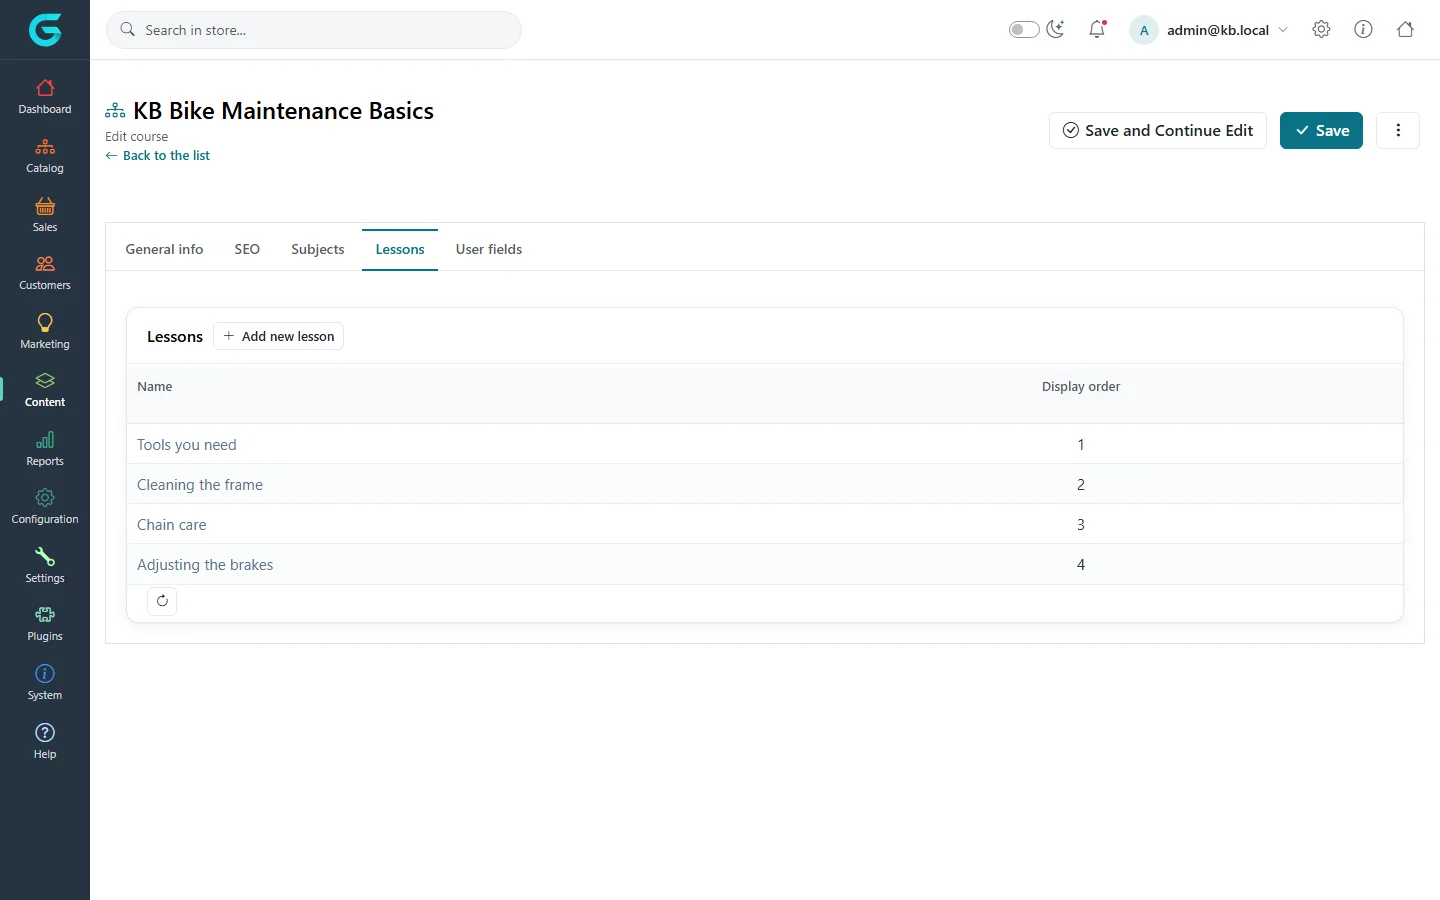Viewport: 1440px width, 900px height.
Task: Toggle the dark mode switch
Action: tap(1024, 29)
